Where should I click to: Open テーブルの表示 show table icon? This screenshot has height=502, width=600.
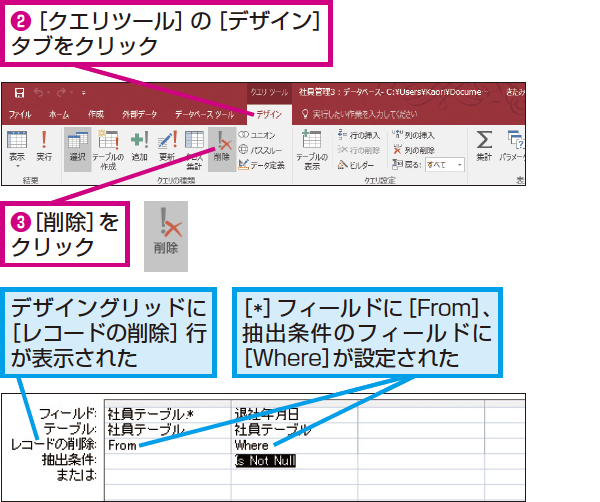tap(311, 145)
